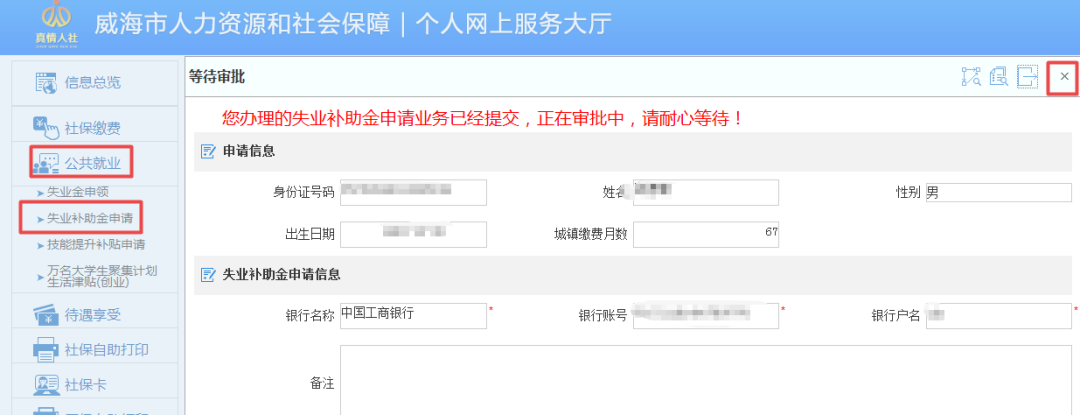1080x415 pixels.
Task: Click the 公共就业 people-chat icon
Action: [45, 164]
